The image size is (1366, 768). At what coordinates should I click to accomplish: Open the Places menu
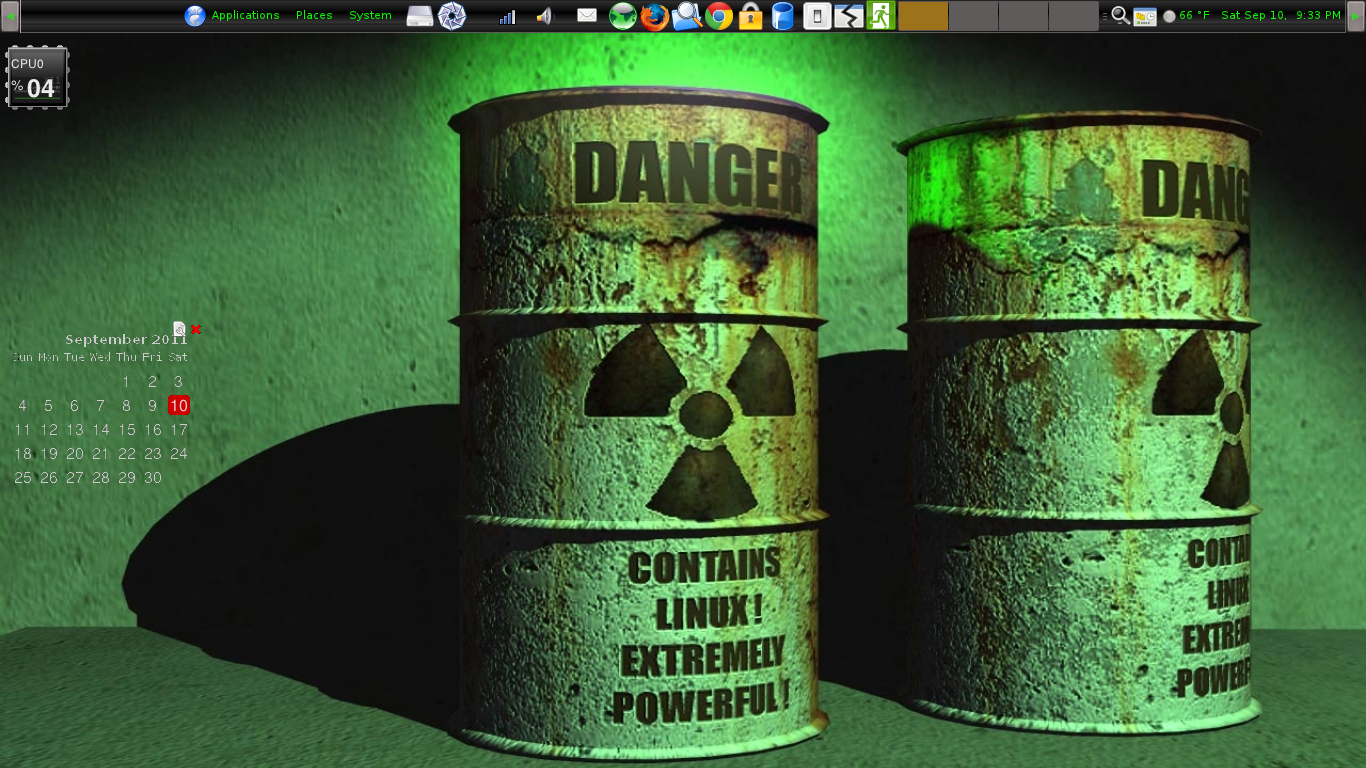tap(314, 16)
